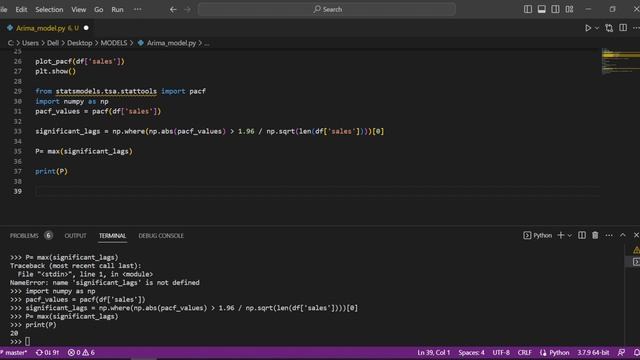Image resolution: width=640 pixels, height=360 pixels.
Task: Expand the breadcrumb trailing ellipsis
Action: (207, 43)
